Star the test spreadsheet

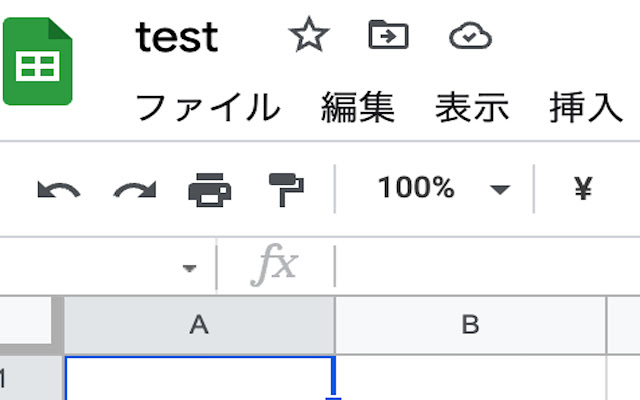click(x=309, y=35)
